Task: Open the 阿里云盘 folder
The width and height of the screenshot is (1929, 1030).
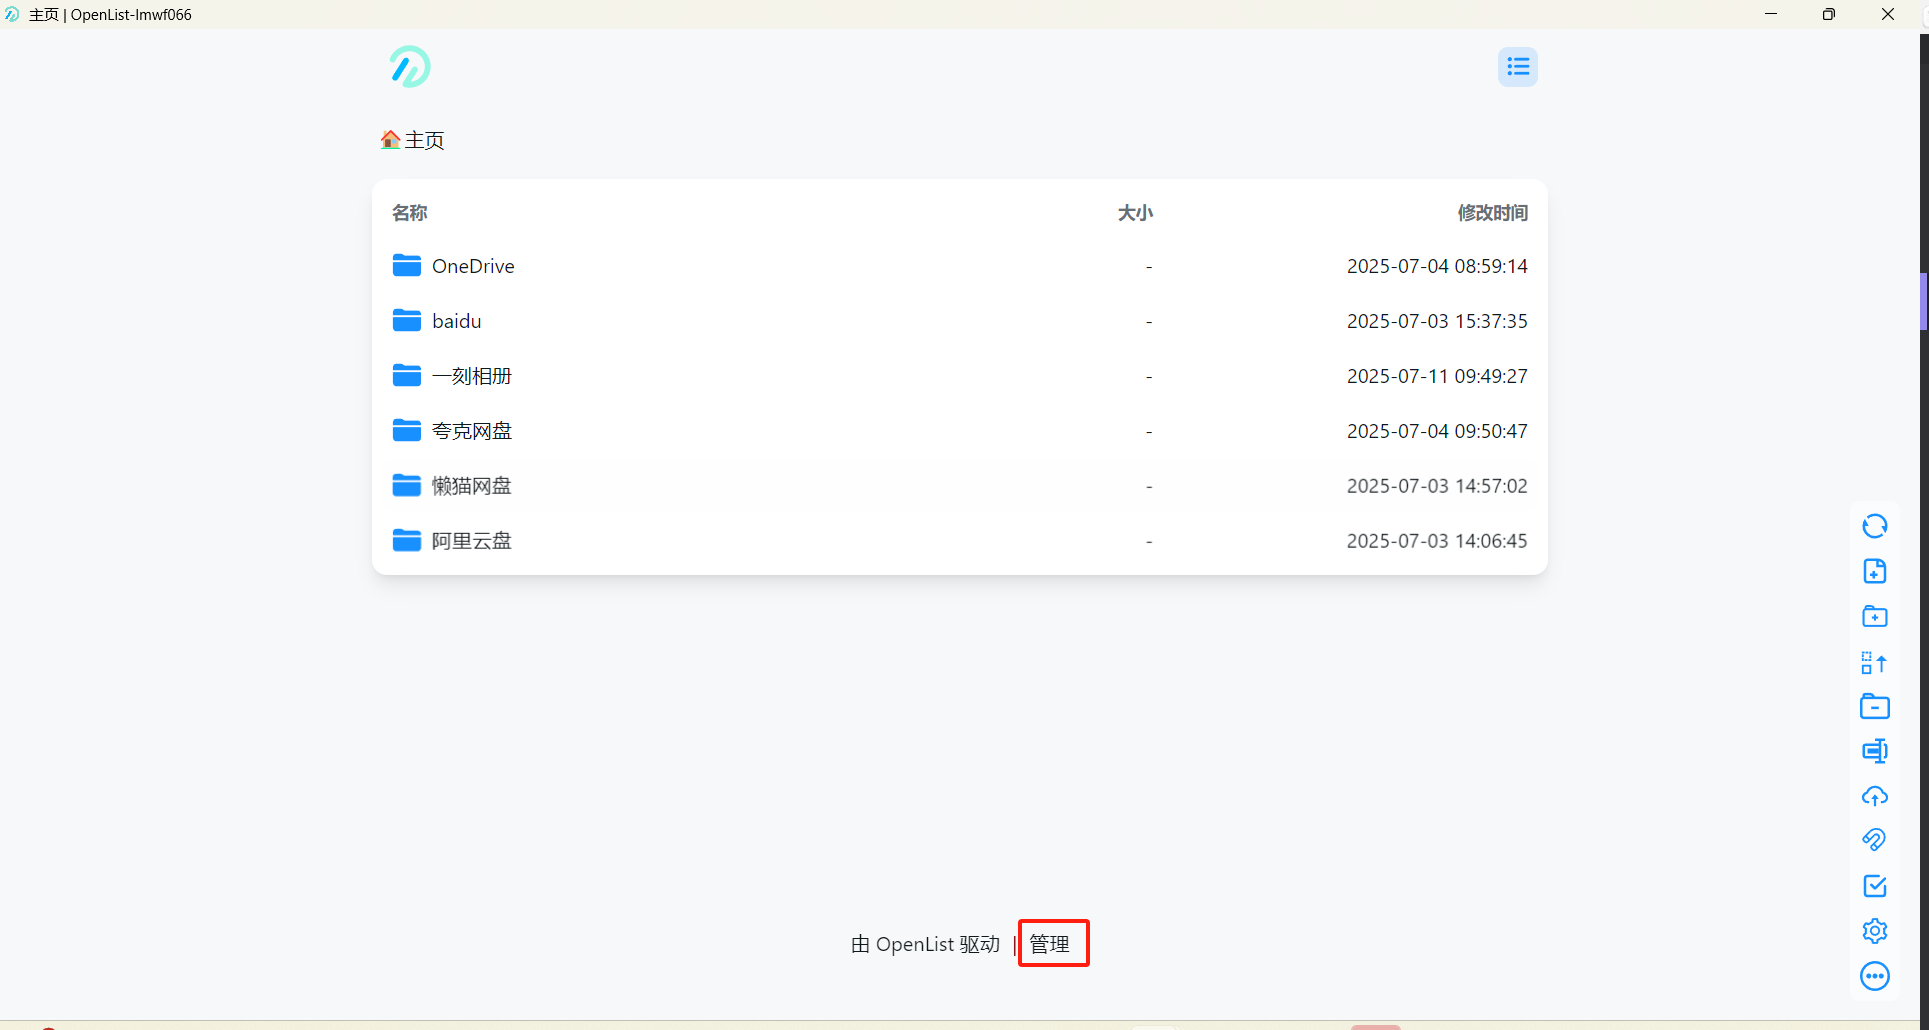Action: [x=960, y=541]
